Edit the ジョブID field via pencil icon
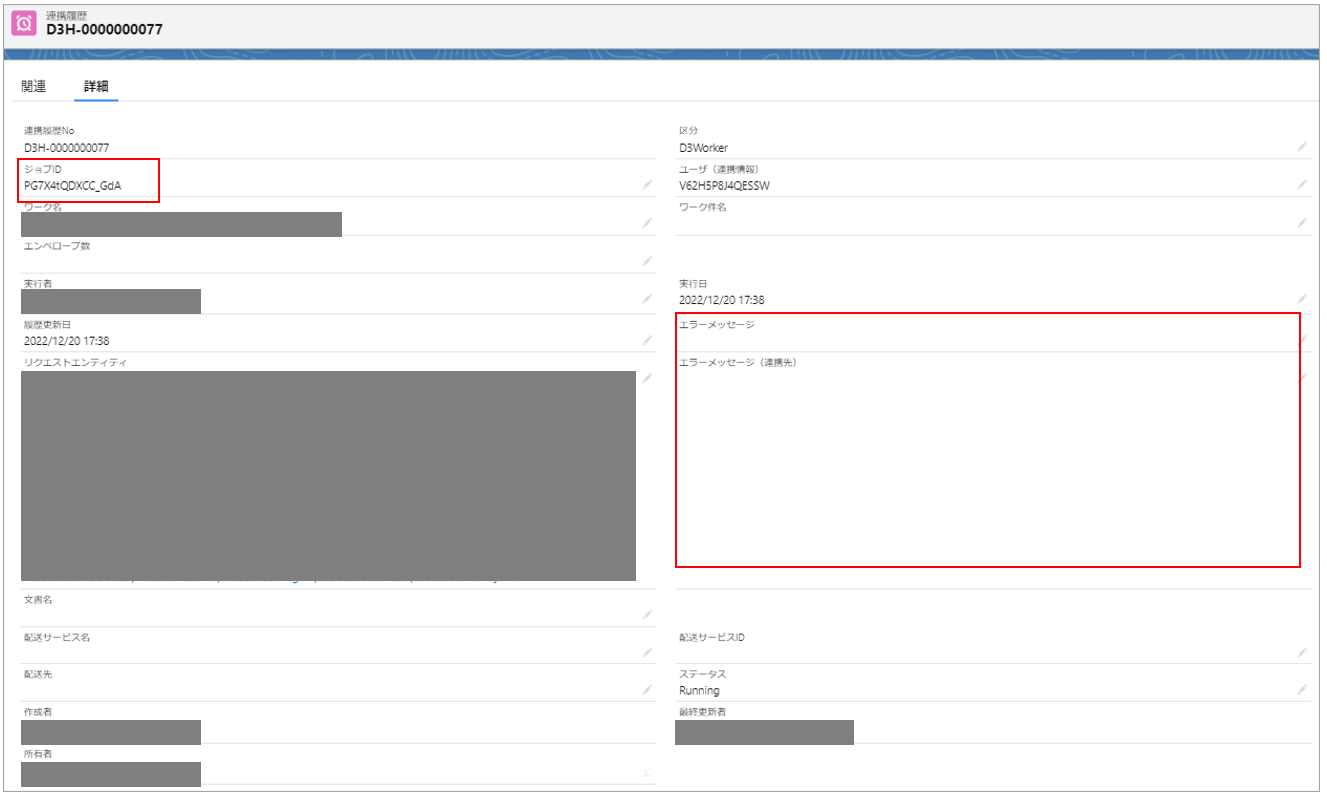The width and height of the screenshot is (1327, 797). pyautogui.click(x=647, y=185)
